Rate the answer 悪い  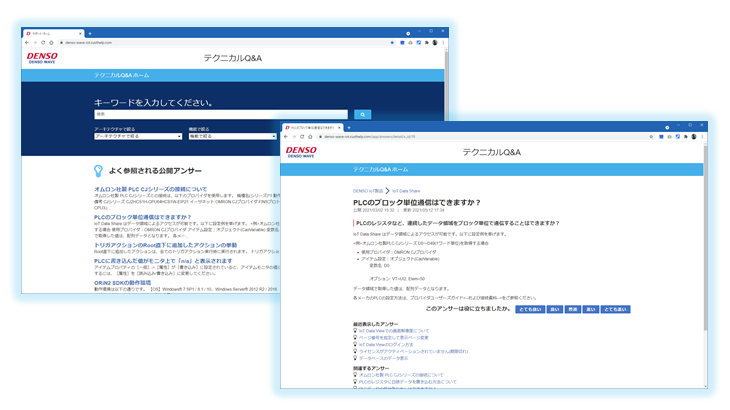click(x=591, y=309)
